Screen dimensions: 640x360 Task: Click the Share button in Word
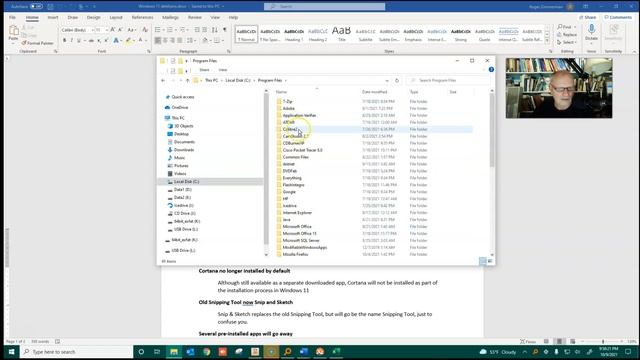tap(588, 18)
